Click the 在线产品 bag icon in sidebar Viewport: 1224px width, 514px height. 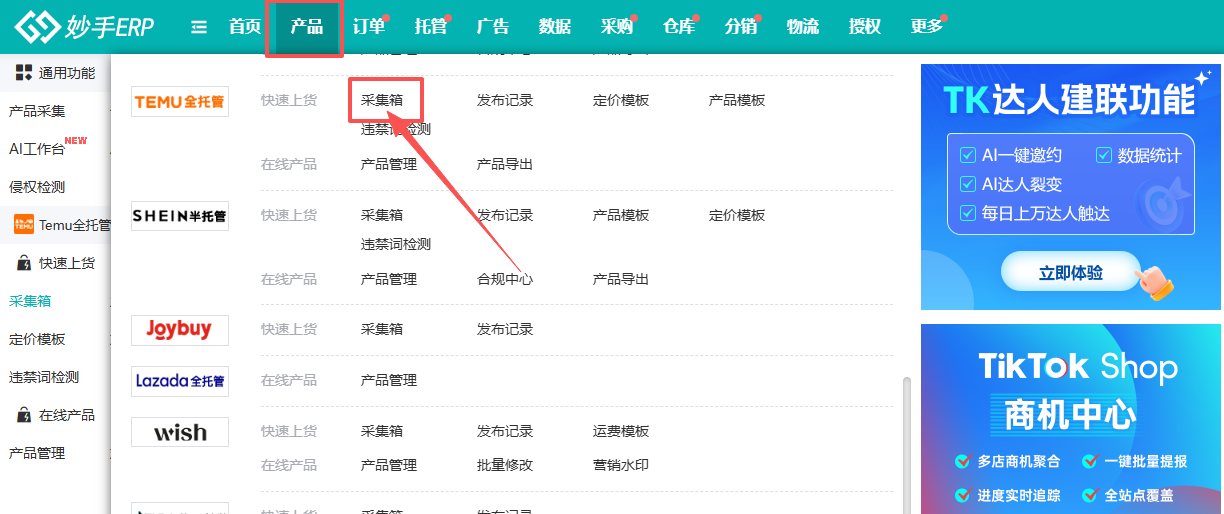[x=24, y=415]
